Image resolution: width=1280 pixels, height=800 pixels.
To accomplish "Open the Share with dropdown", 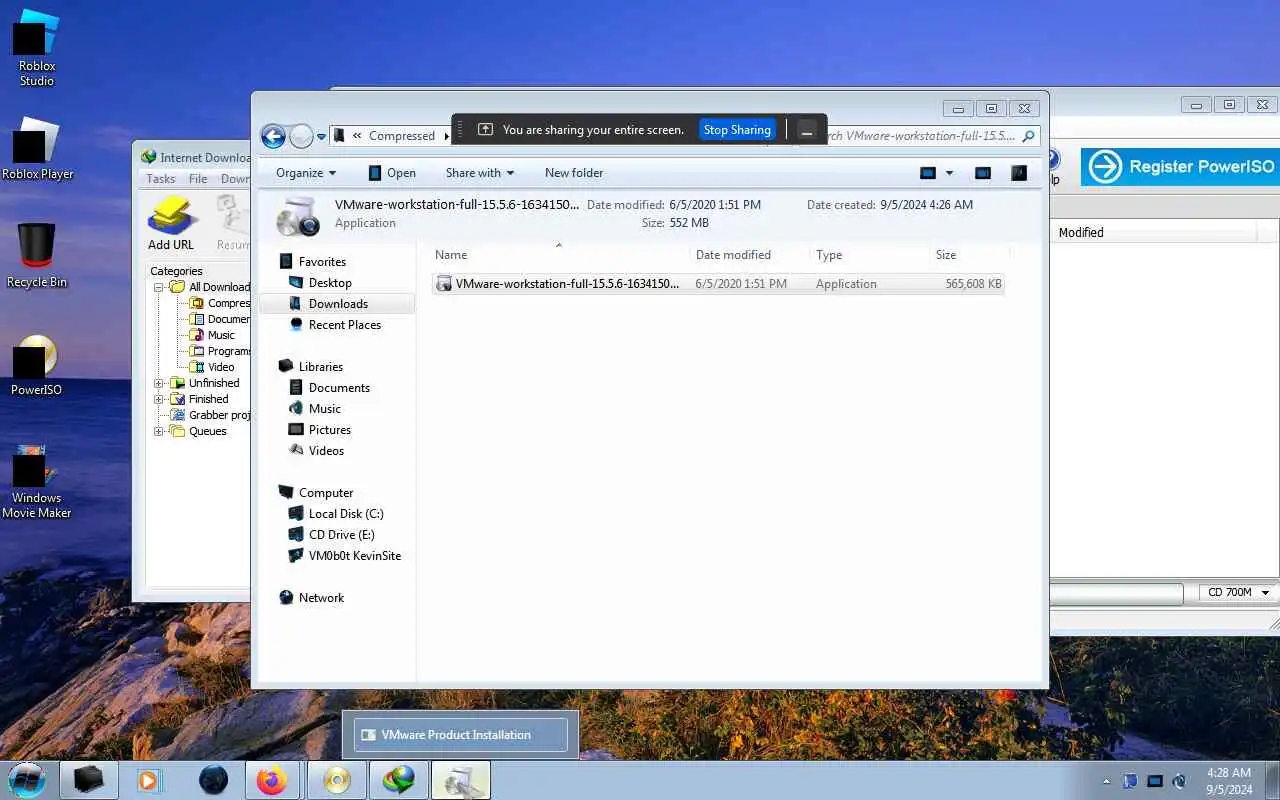I will 480,173.
